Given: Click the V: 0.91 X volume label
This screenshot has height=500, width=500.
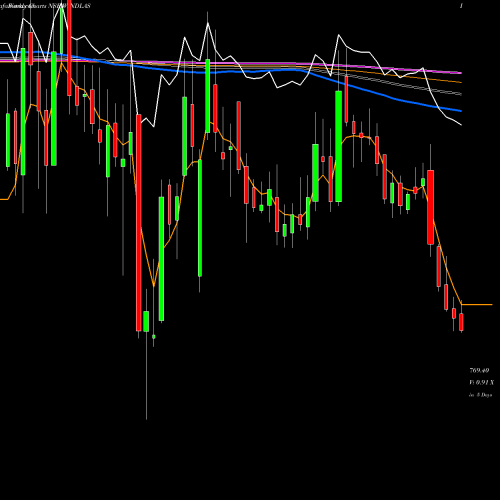Looking at the screenshot, I should pyautogui.click(x=482, y=382).
